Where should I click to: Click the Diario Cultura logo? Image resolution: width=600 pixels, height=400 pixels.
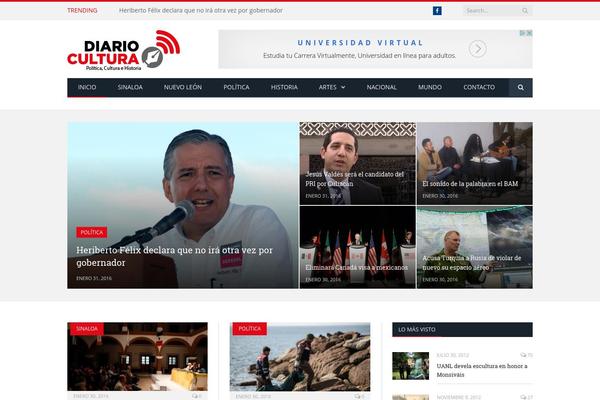[x=123, y=50]
